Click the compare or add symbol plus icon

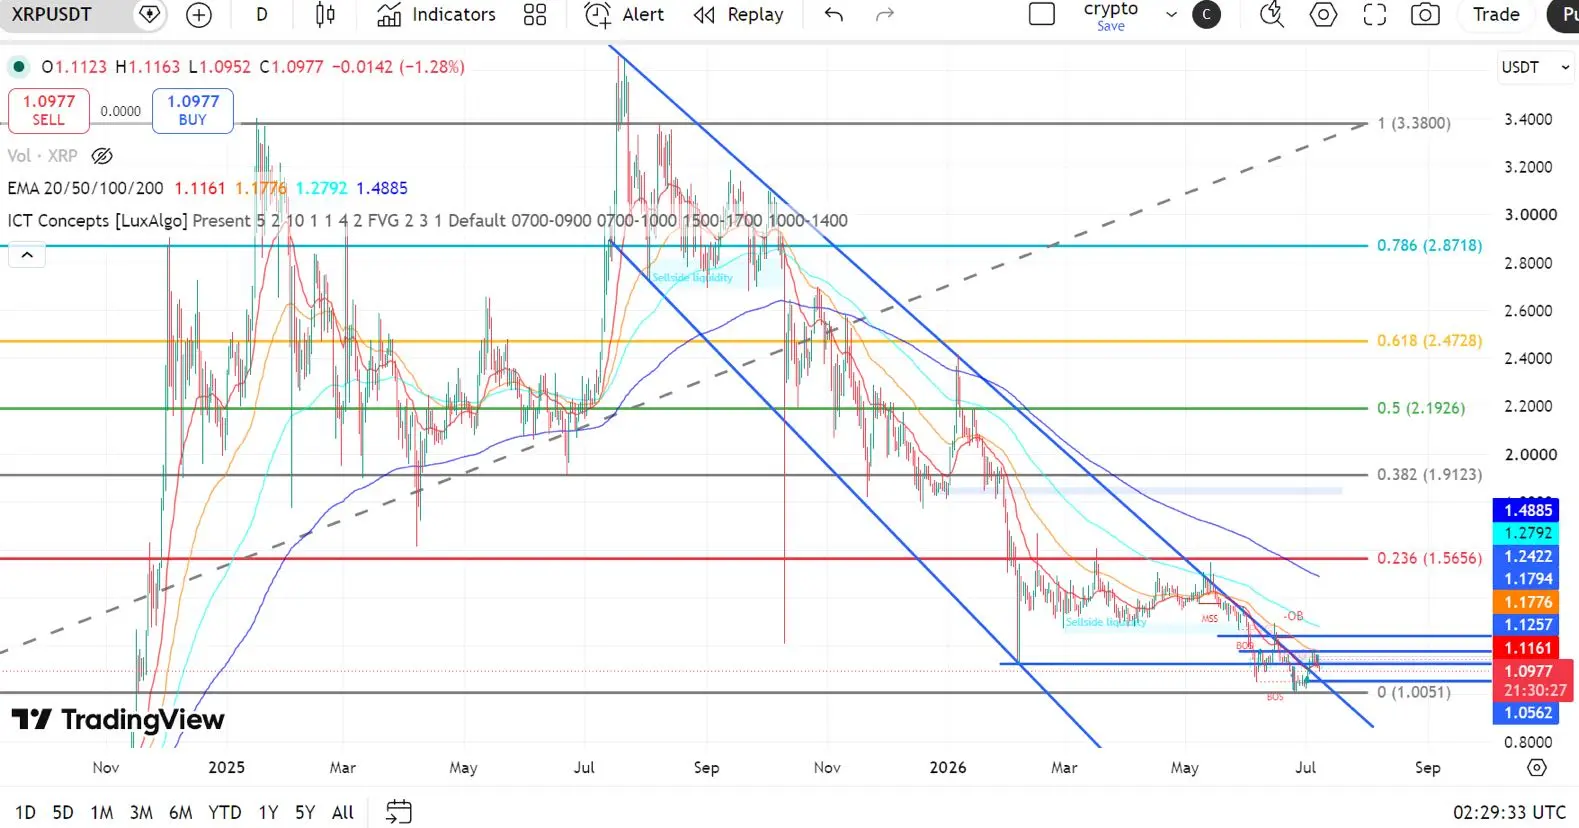199,15
